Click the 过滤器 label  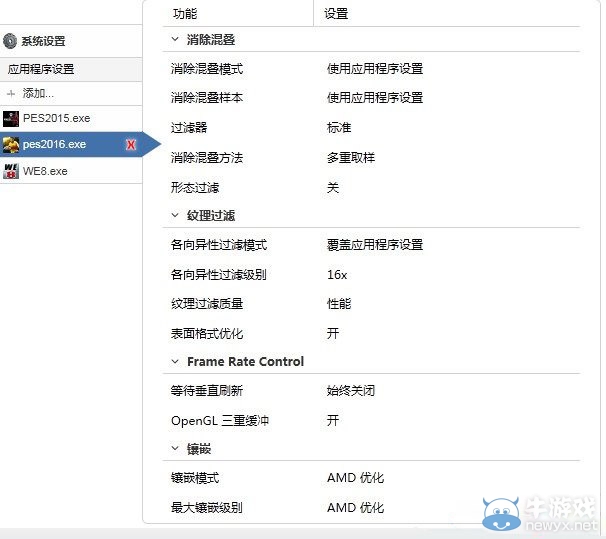click(189, 128)
